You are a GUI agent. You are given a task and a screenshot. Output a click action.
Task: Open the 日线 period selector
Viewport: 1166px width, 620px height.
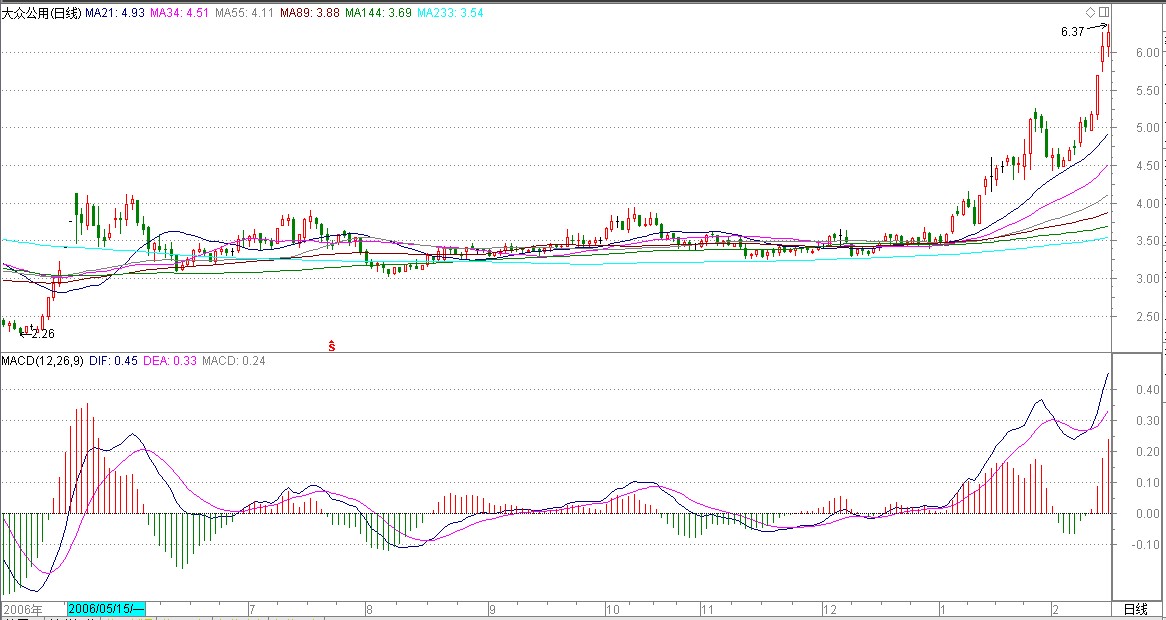1136,609
